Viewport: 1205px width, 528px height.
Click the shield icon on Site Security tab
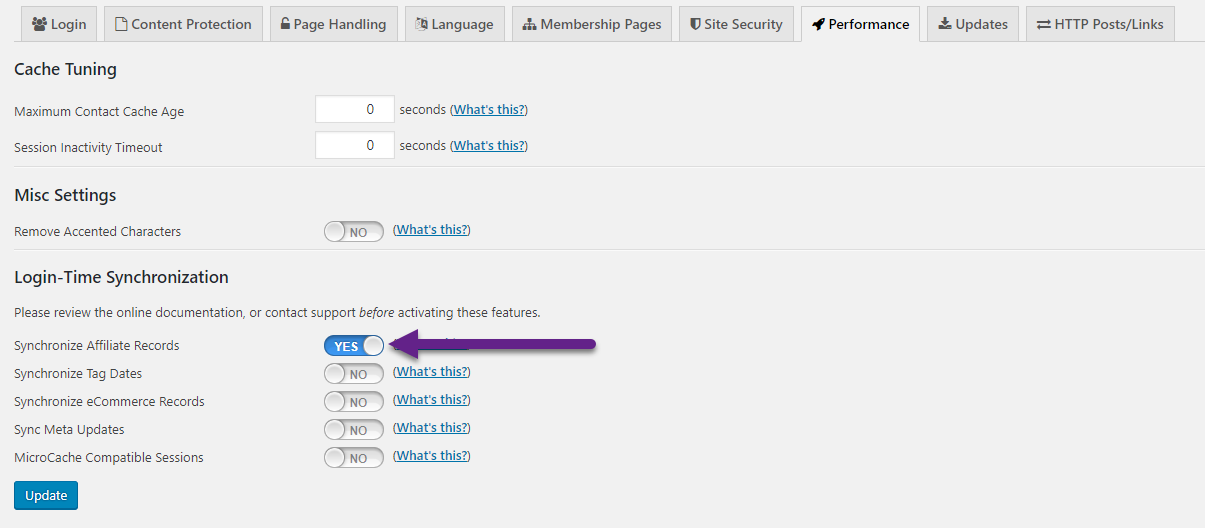point(695,24)
